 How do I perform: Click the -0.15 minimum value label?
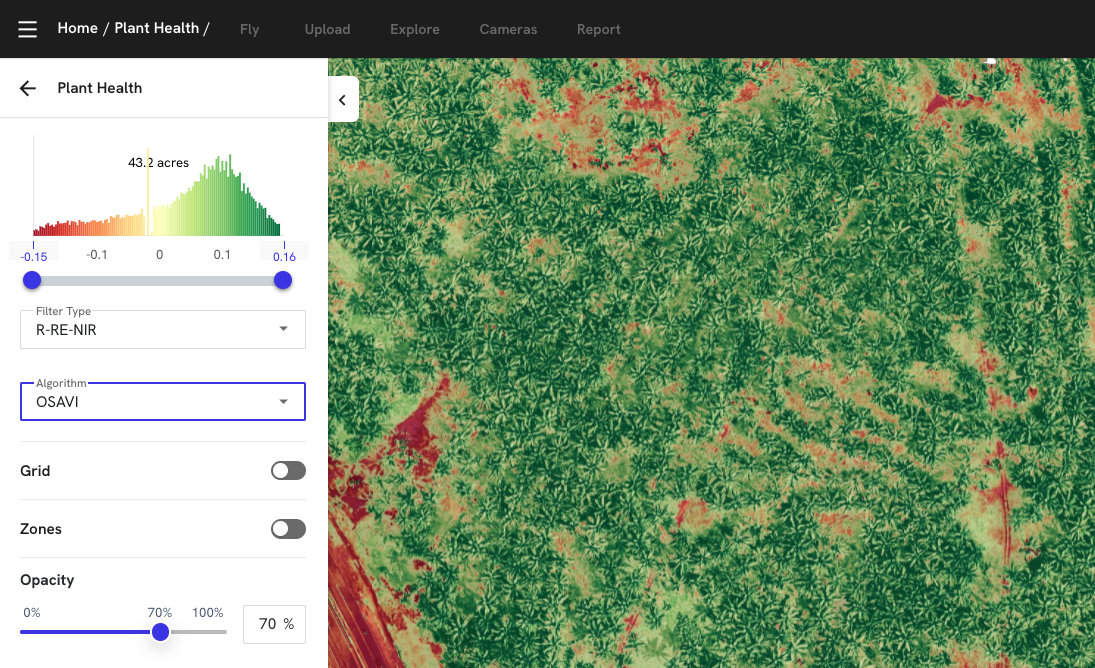pyautogui.click(x=34, y=256)
